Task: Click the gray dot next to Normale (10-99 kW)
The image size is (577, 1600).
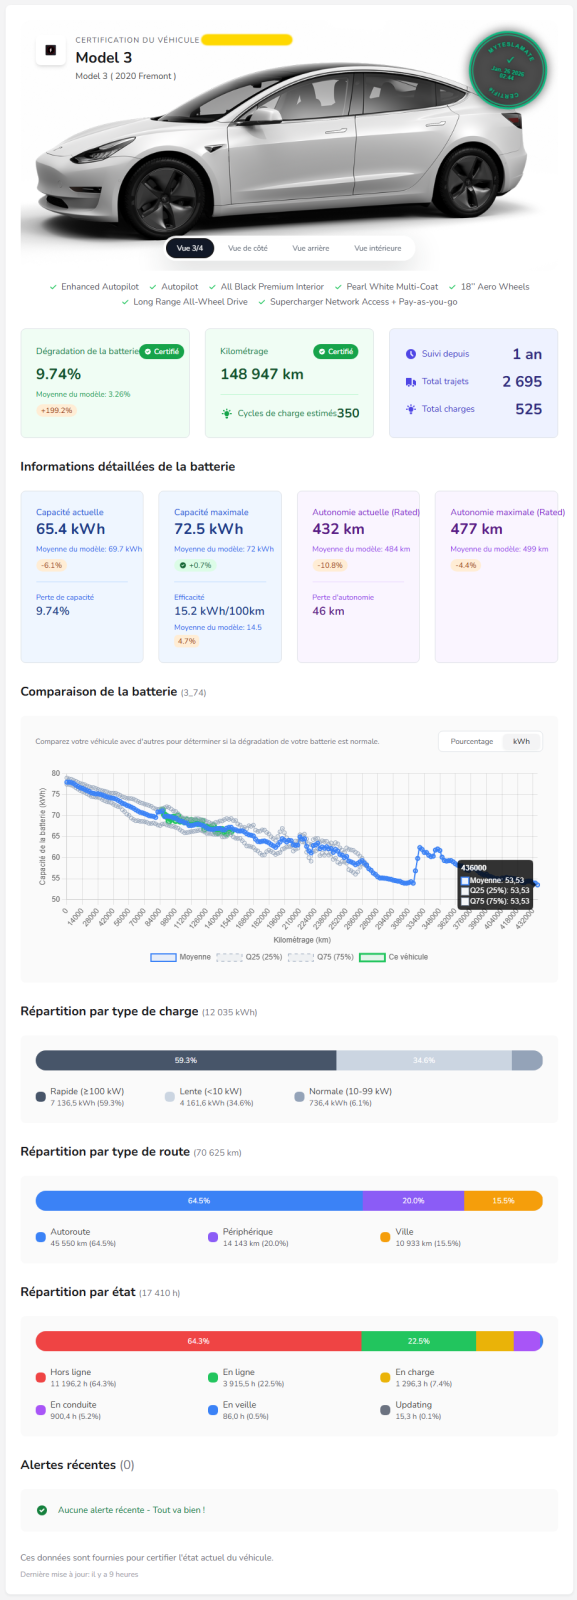Action: coord(299,1097)
